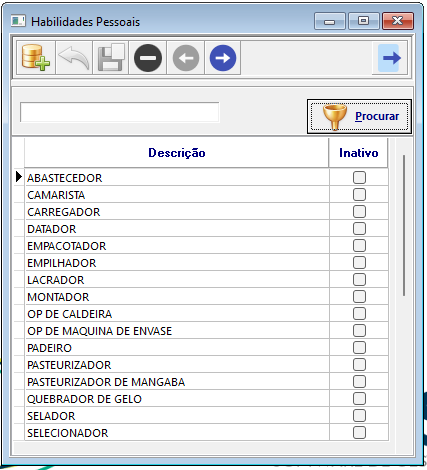The height and width of the screenshot is (470, 427).
Task: Click the undo curved arrow icon
Action: 74,58
